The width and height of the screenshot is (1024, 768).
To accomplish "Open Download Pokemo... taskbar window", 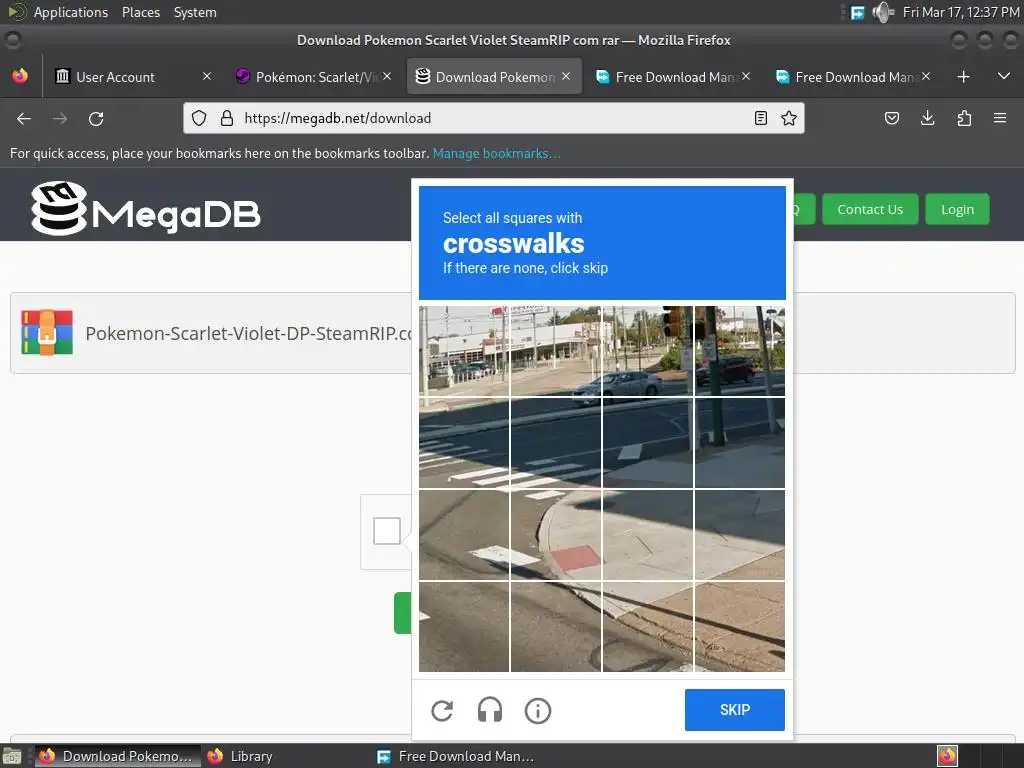I will click(x=118, y=756).
